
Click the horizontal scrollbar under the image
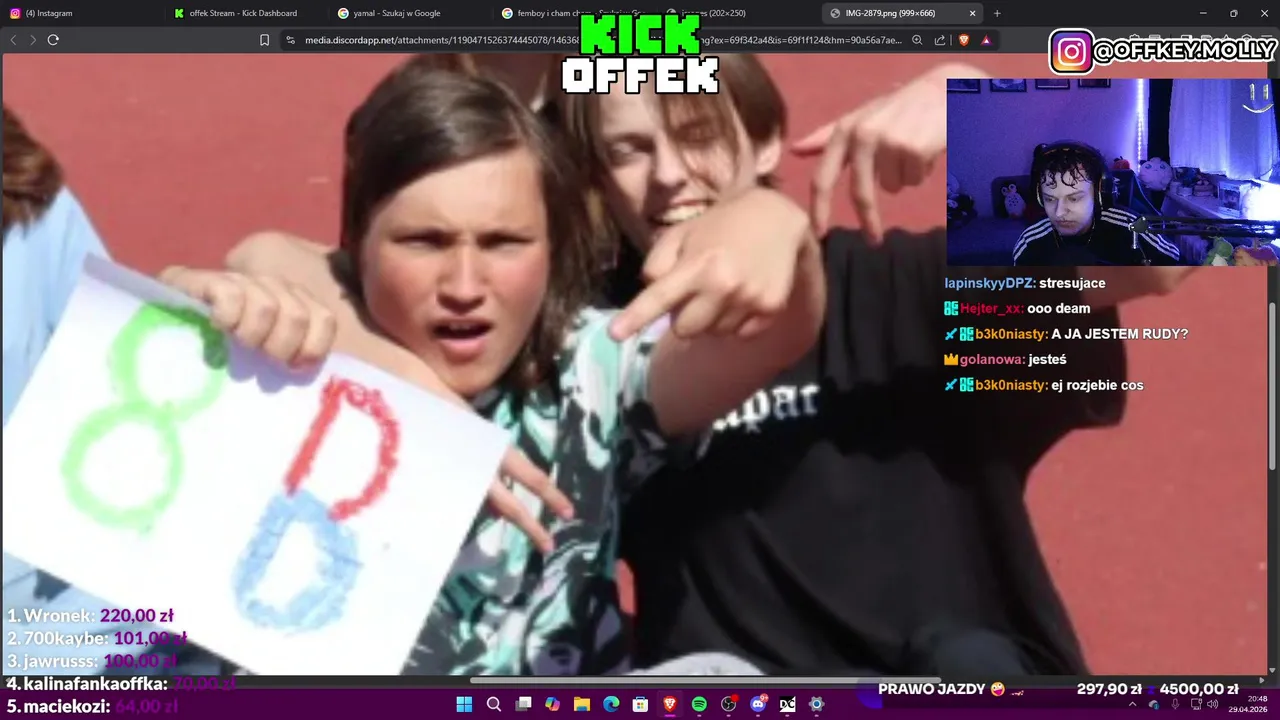pyautogui.click(x=705, y=680)
